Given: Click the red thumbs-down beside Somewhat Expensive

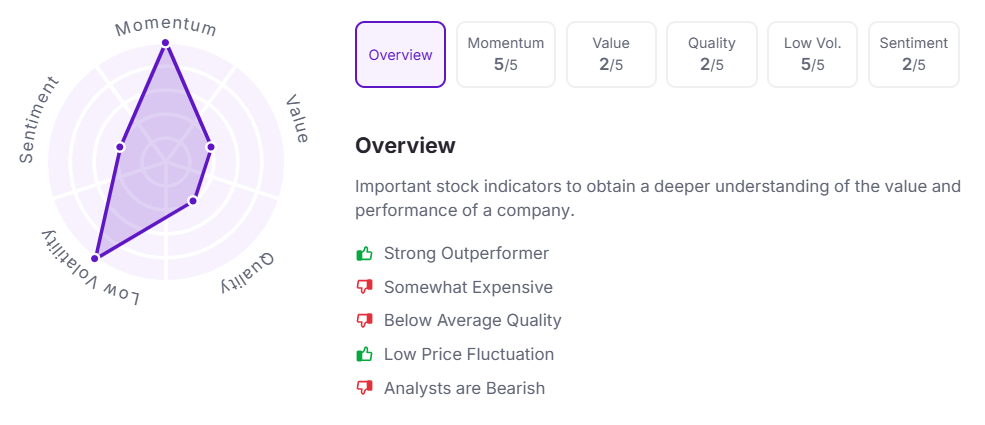Looking at the screenshot, I should 364,288.
